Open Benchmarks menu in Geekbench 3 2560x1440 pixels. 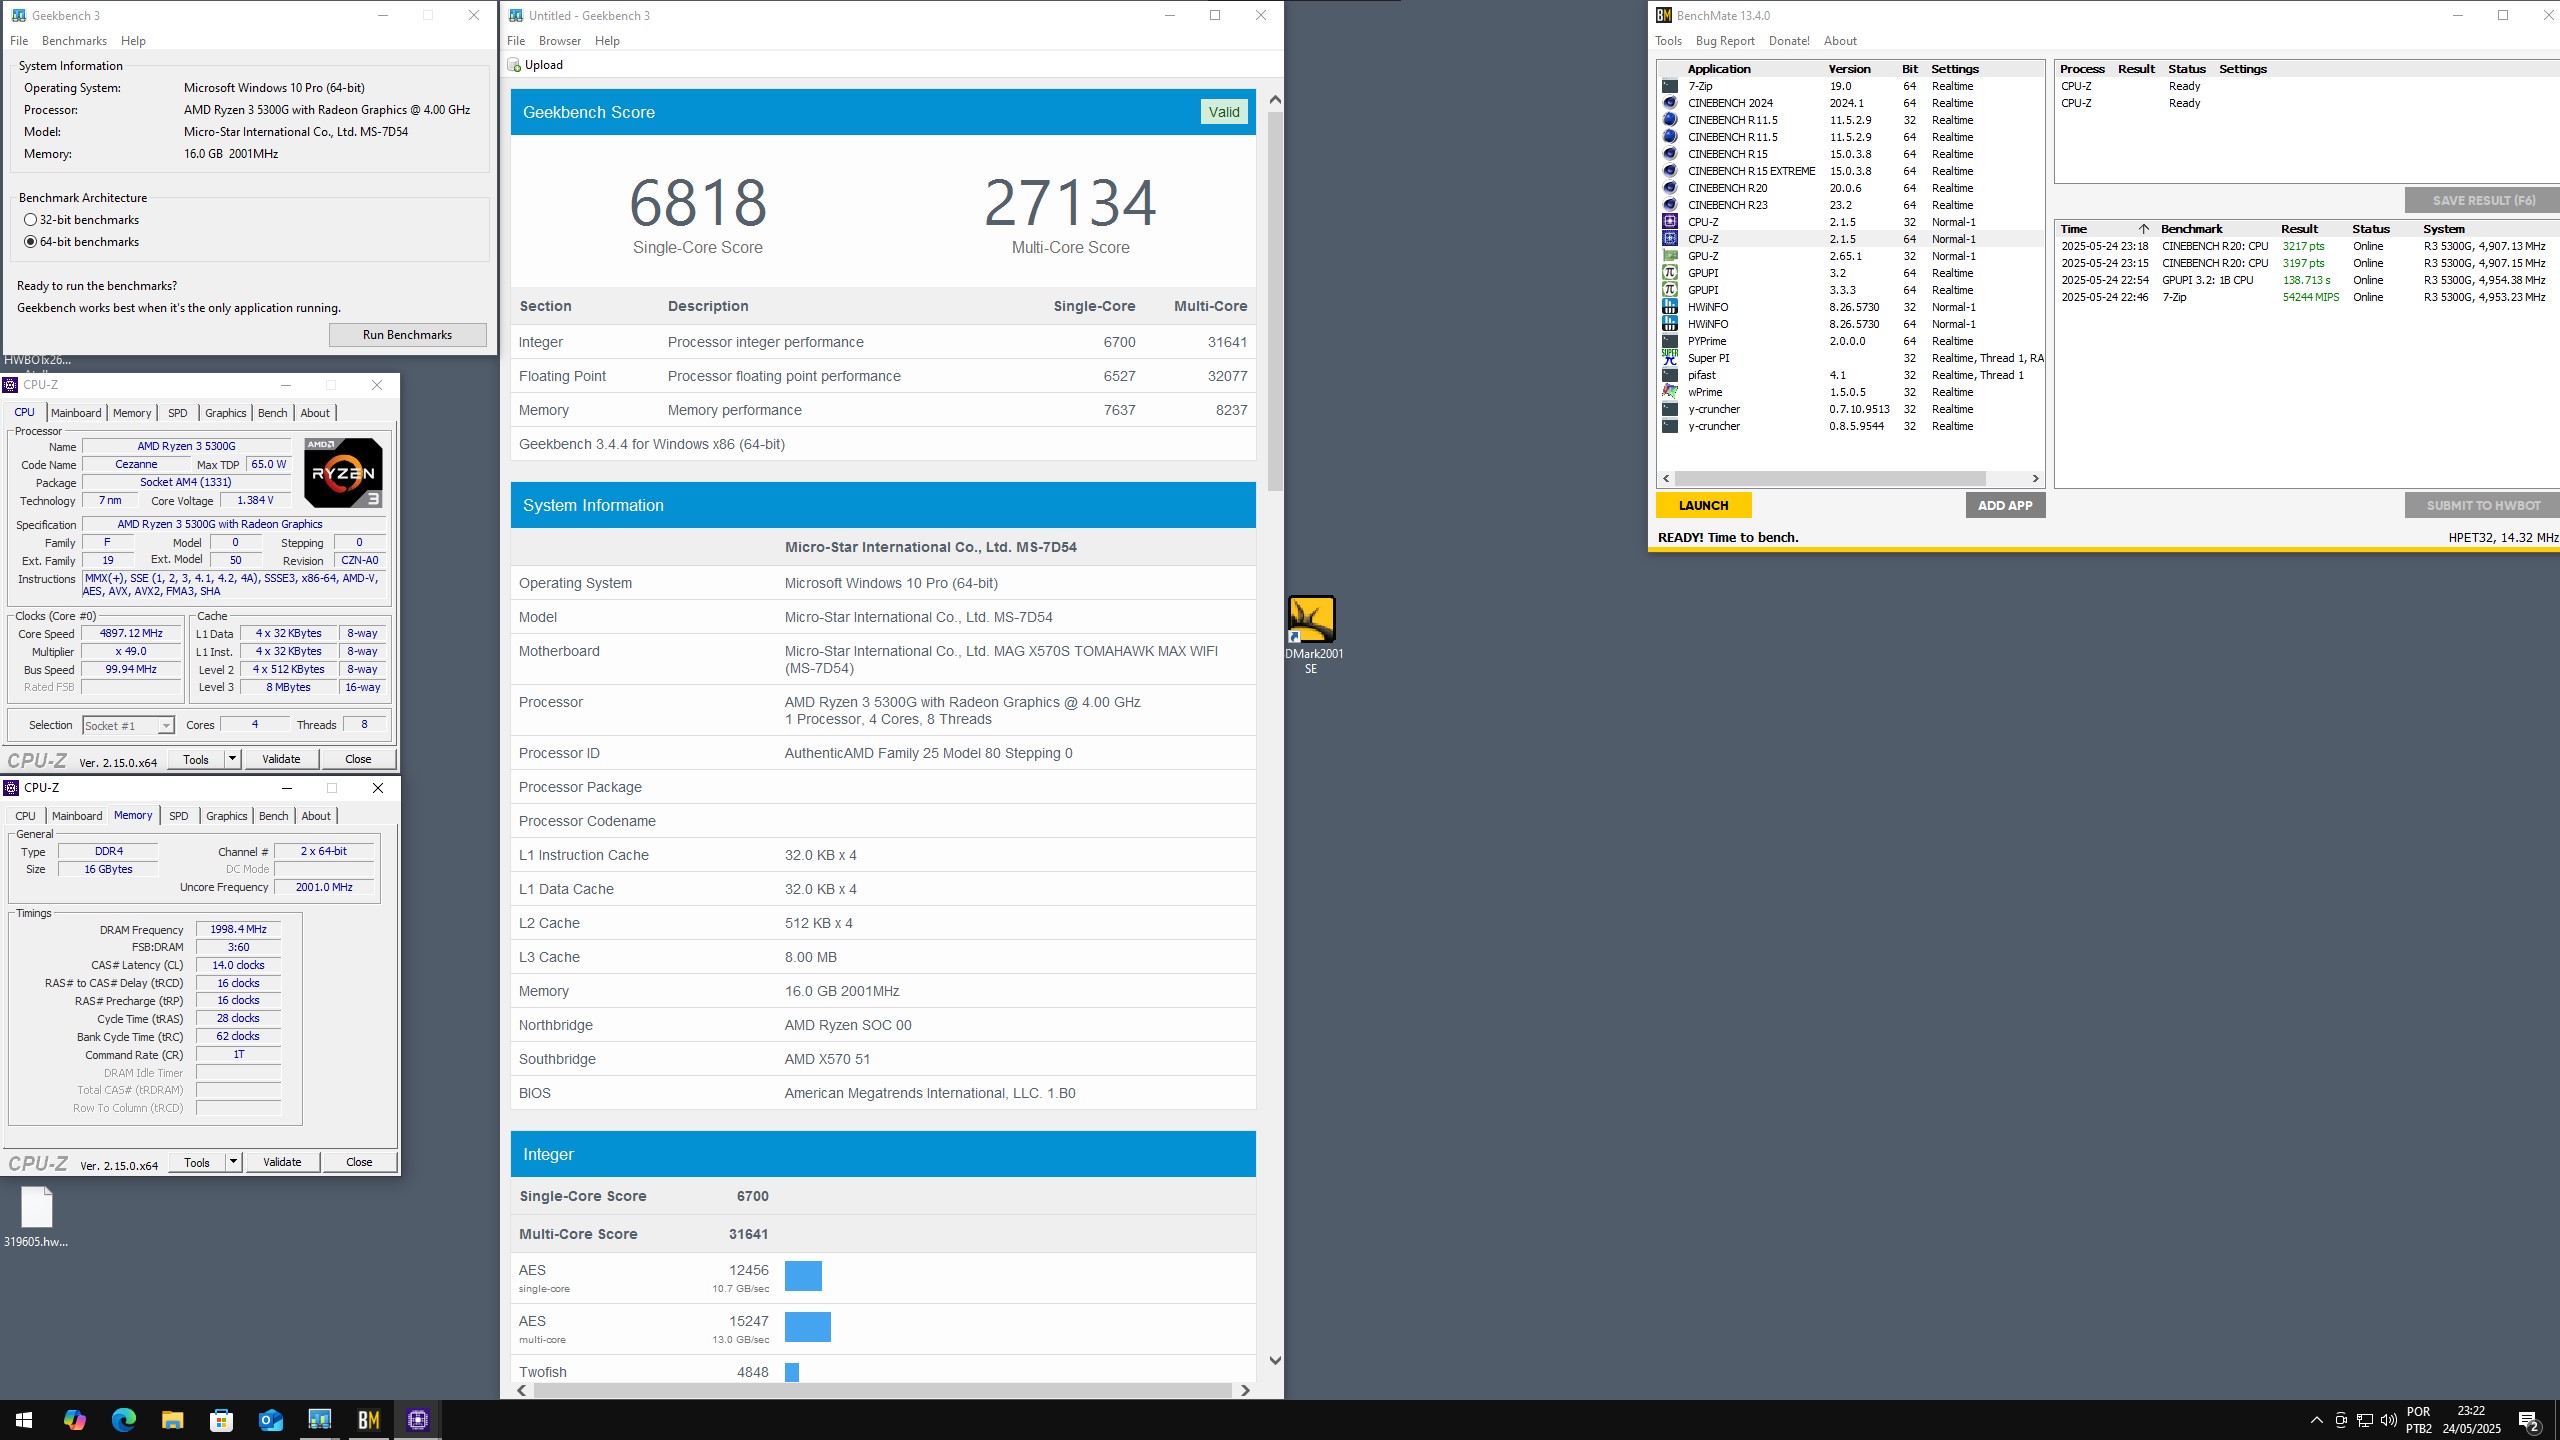(74, 41)
